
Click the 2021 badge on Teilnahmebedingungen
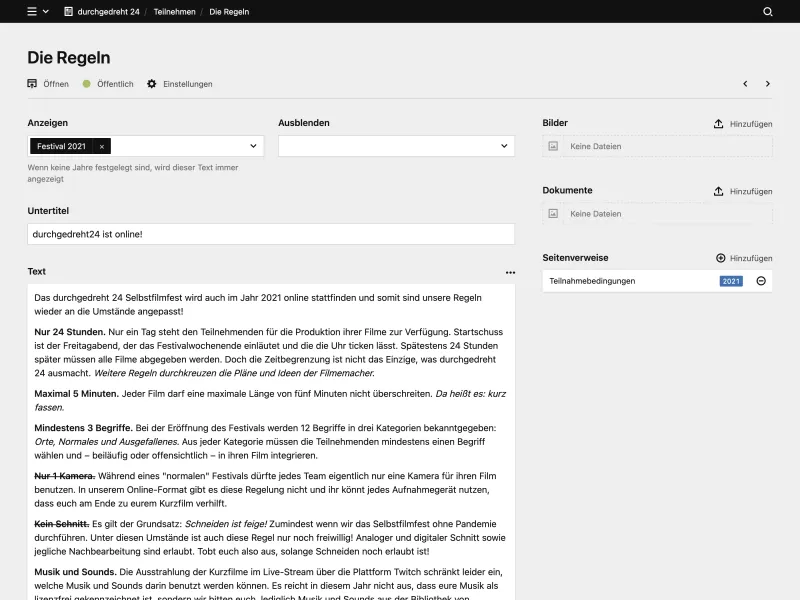point(731,281)
